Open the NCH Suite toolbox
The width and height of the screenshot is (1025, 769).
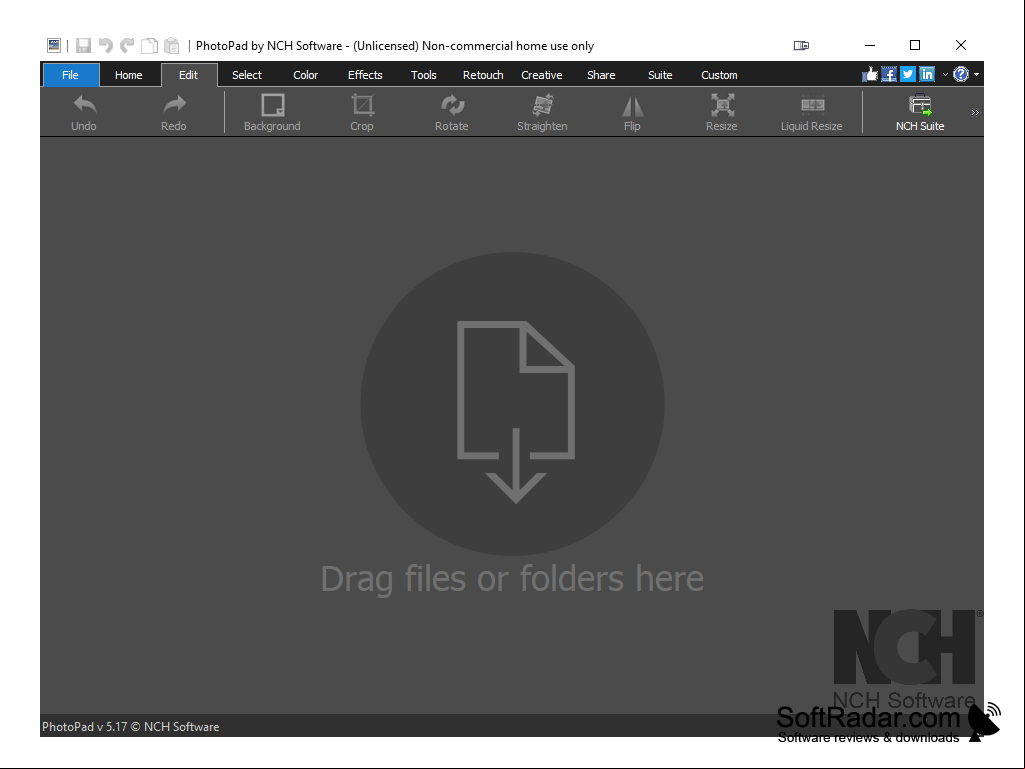click(920, 112)
